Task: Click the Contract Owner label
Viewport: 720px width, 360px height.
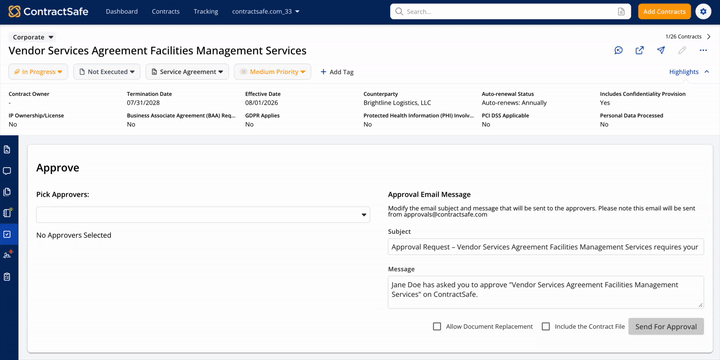Action: (29, 94)
